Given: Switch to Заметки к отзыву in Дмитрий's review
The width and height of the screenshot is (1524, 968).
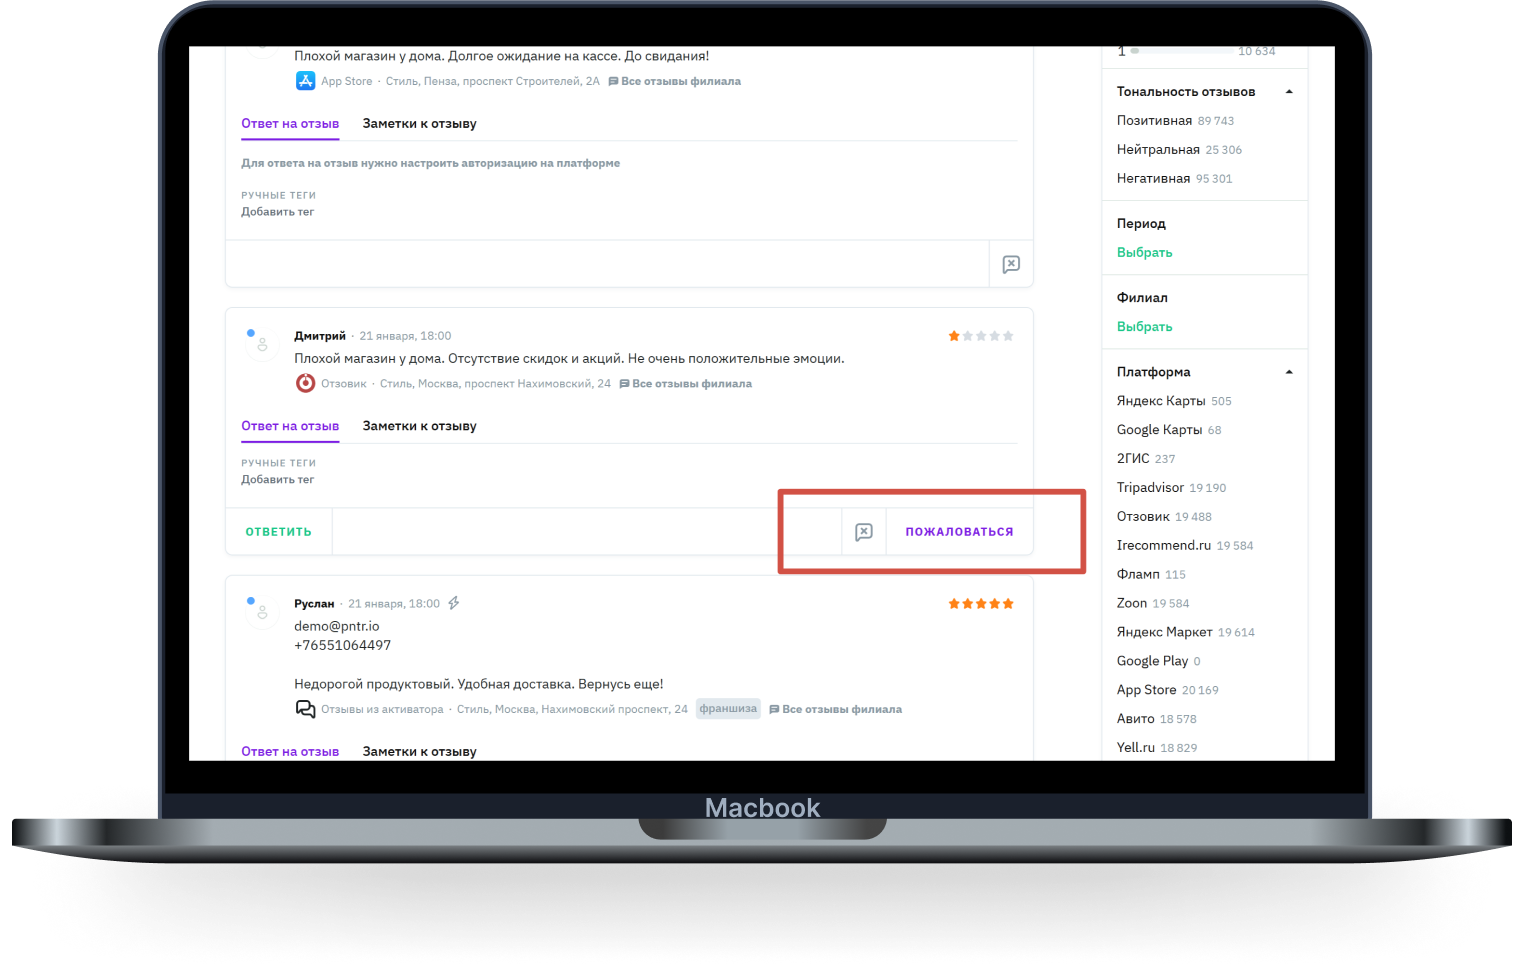Looking at the screenshot, I should (419, 426).
